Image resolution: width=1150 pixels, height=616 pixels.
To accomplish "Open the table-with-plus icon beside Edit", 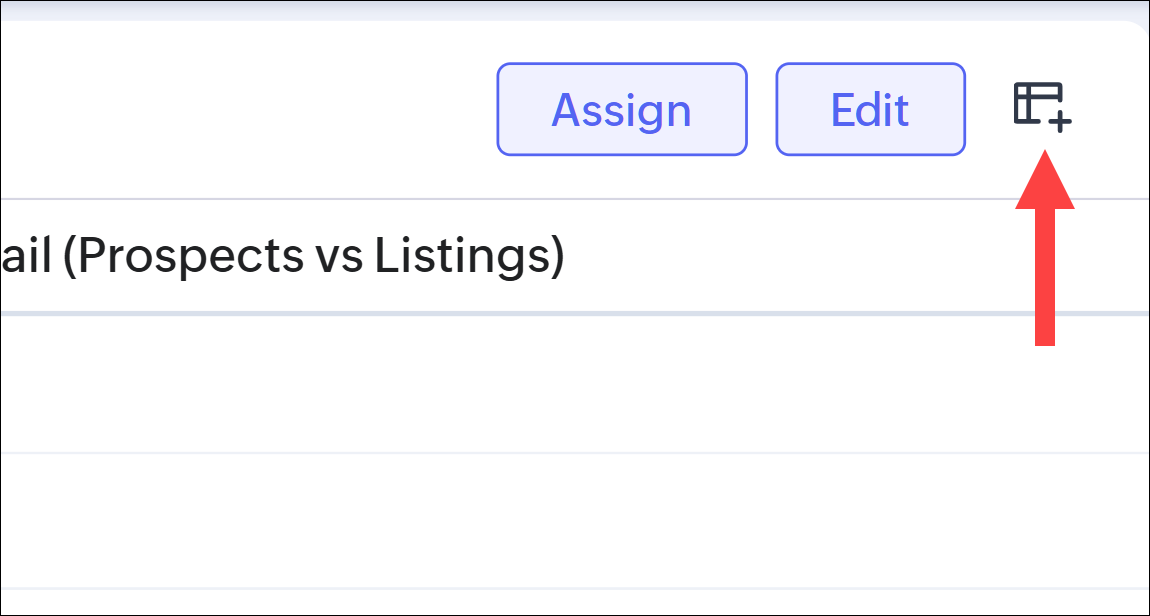I will pyautogui.click(x=1042, y=106).
